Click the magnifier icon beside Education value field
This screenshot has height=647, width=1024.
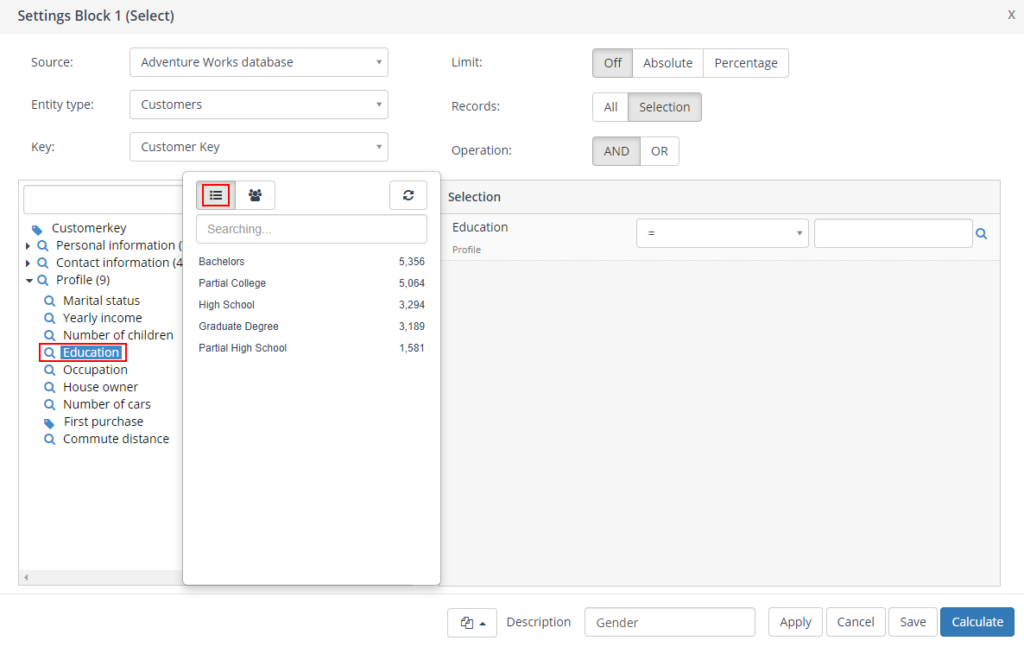coord(982,234)
